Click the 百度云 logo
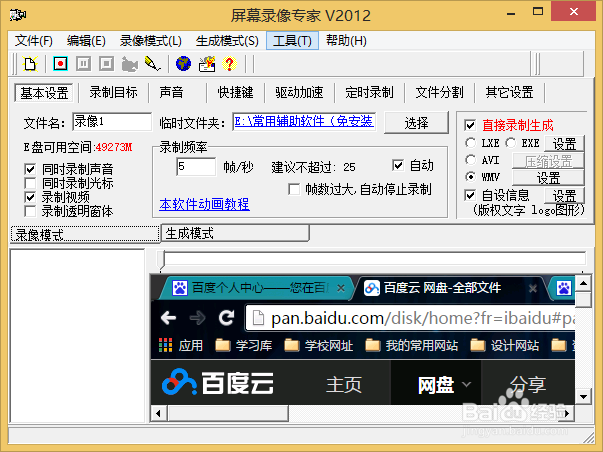 [x=218, y=382]
